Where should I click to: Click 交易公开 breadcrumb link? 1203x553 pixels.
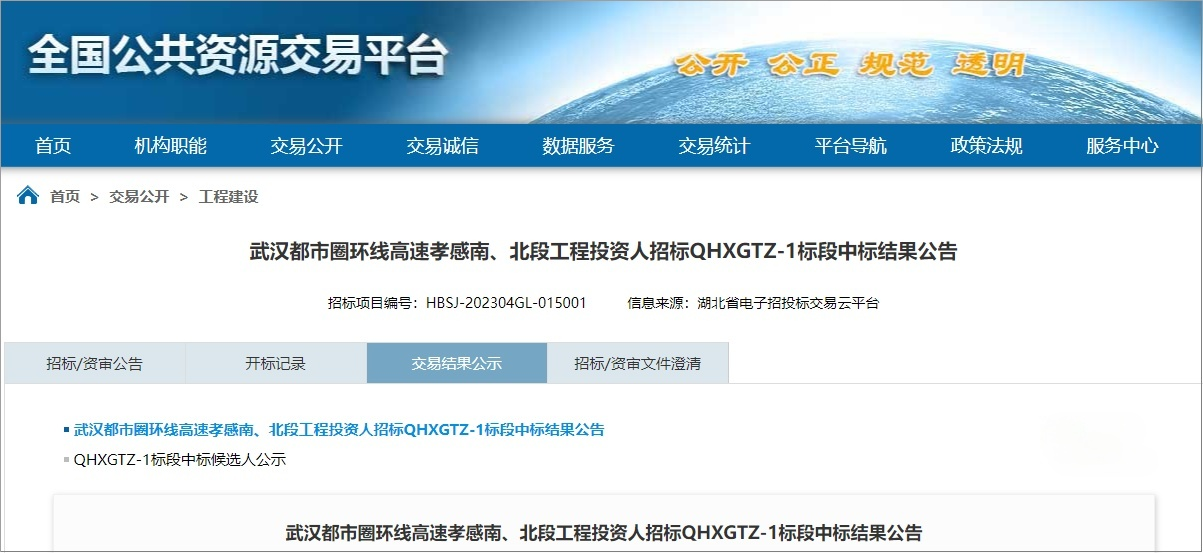coord(139,197)
